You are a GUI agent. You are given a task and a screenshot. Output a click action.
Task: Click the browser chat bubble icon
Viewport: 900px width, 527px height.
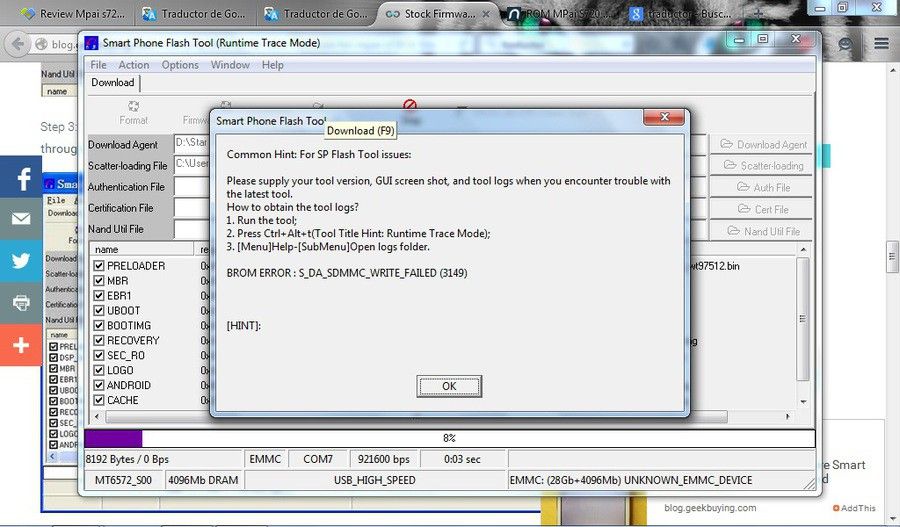[845, 44]
